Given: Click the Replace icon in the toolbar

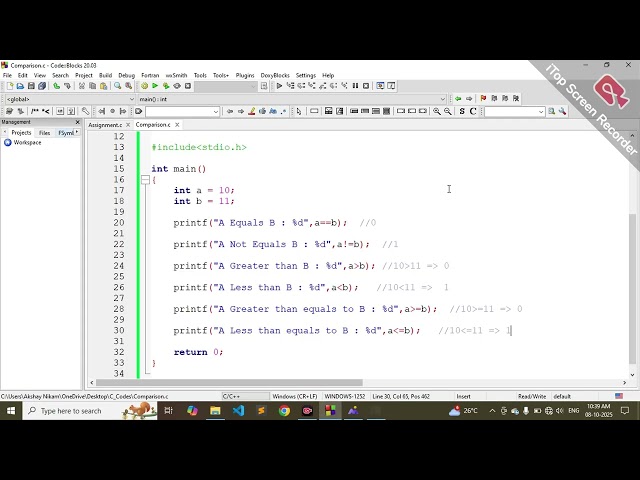Looking at the screenshot, I should tap(129, 86).
